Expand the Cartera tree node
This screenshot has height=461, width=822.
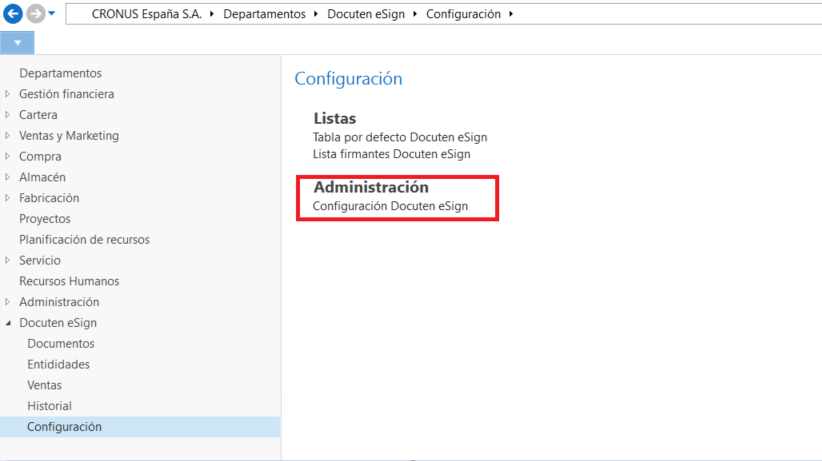(7, 114)
